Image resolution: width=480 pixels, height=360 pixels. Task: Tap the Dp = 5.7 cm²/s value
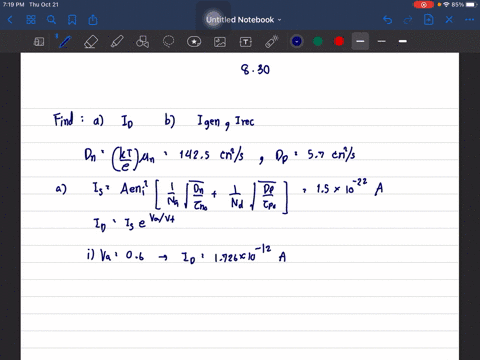315,155
